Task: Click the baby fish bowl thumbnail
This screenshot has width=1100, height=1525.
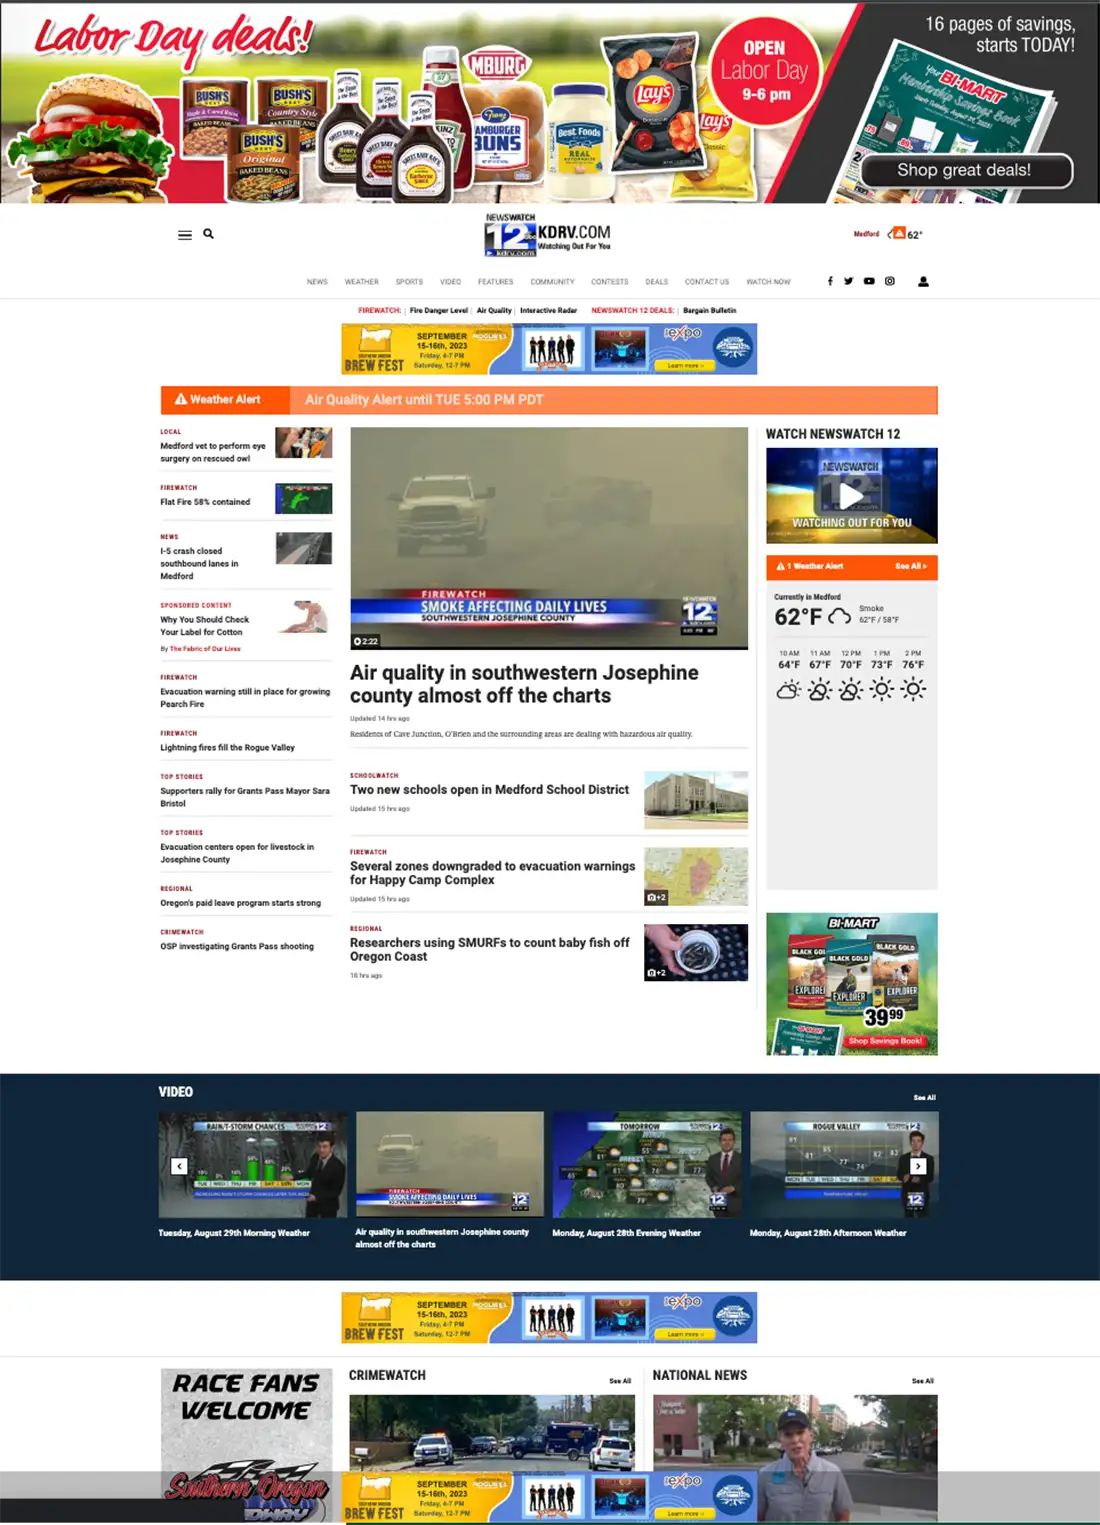Action: (696, 953)
